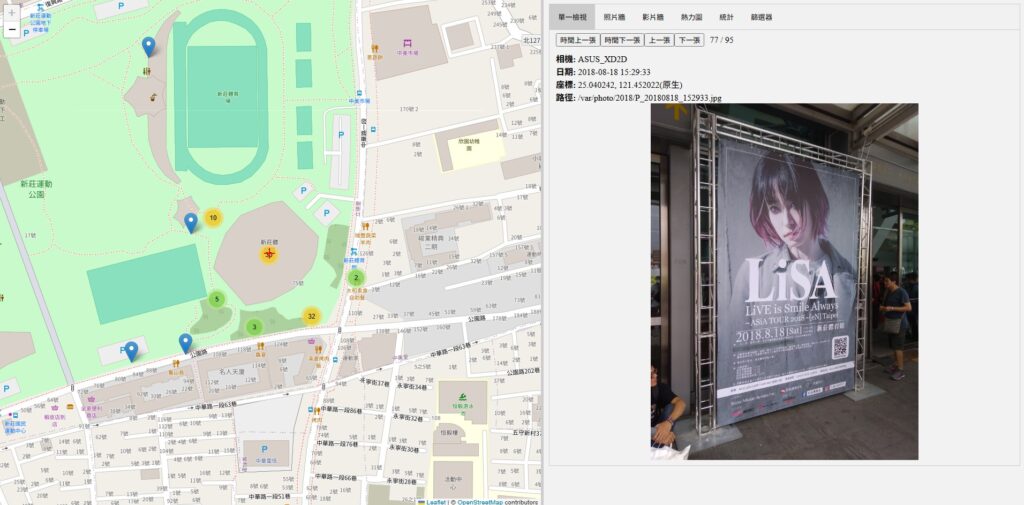Open the 篩選器 filter tab

[761, 17]
